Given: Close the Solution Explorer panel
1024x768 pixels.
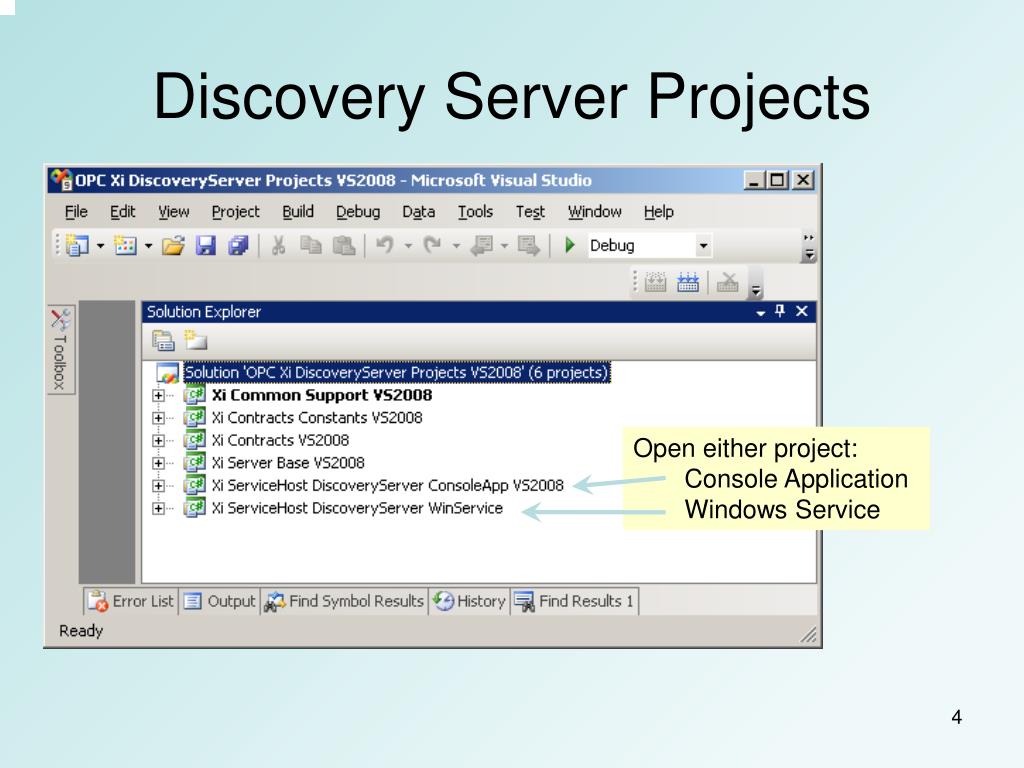Looking at the screenshot, I should click(802, 312).
